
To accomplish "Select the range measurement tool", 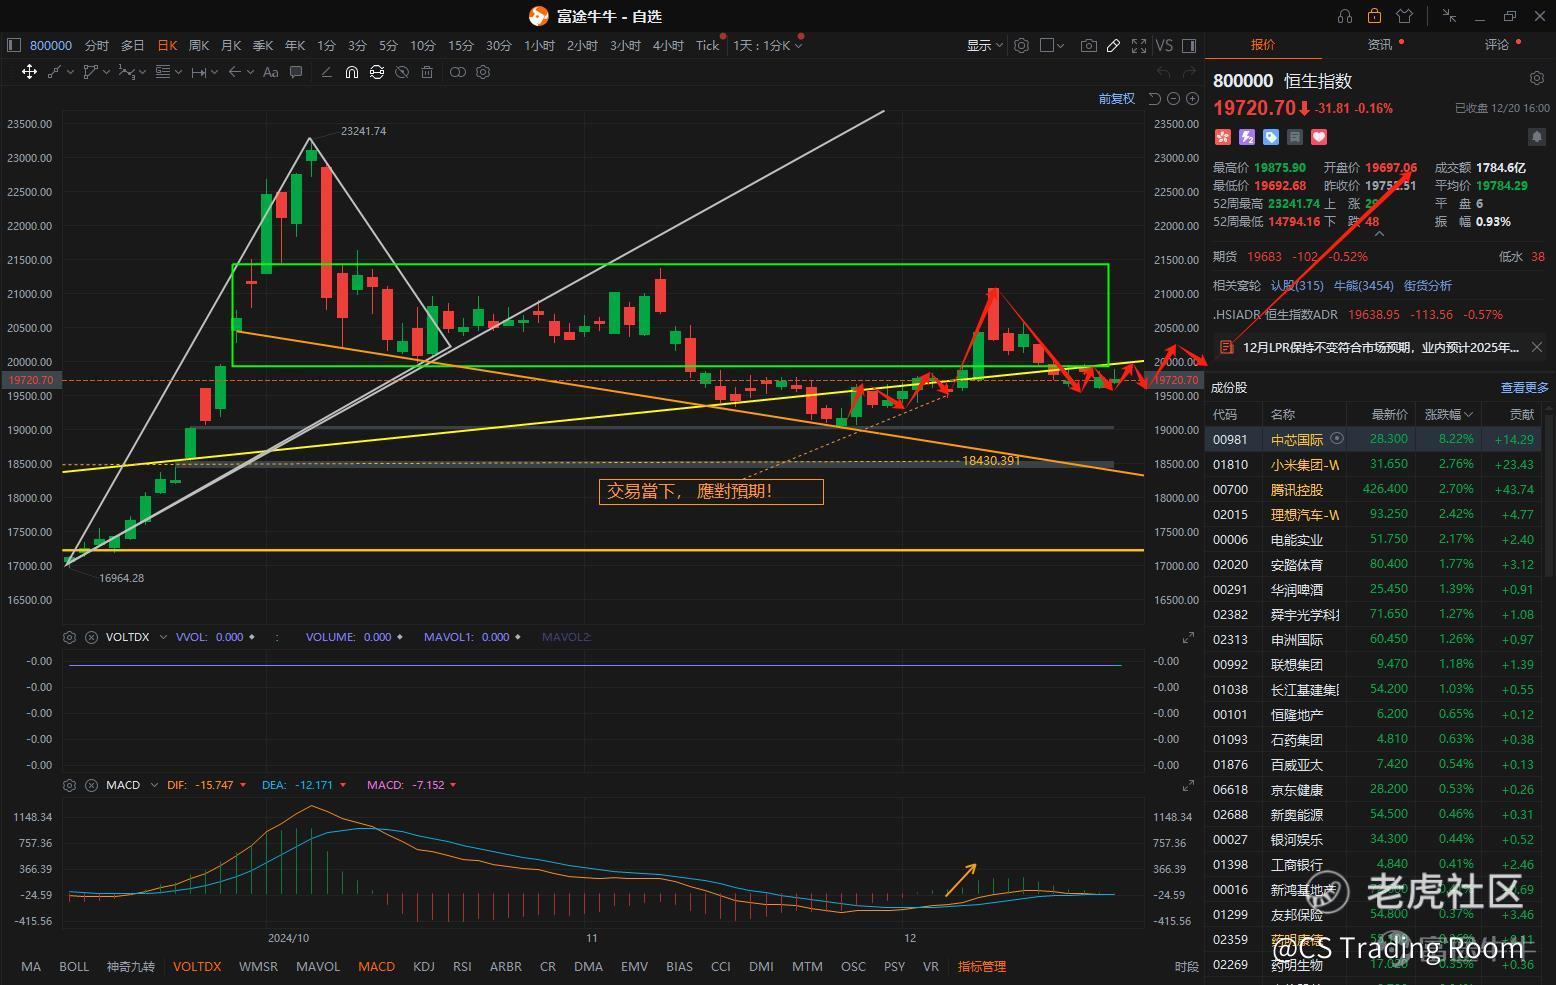I will click(198, 72).
